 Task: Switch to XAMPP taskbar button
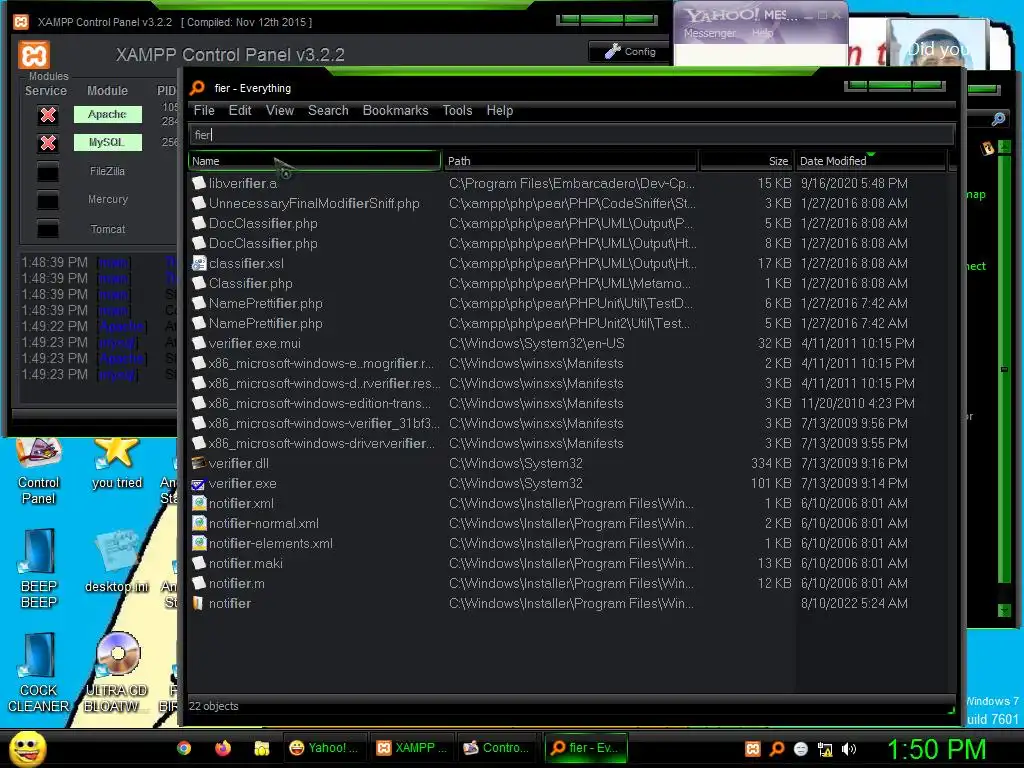point(411,748)
